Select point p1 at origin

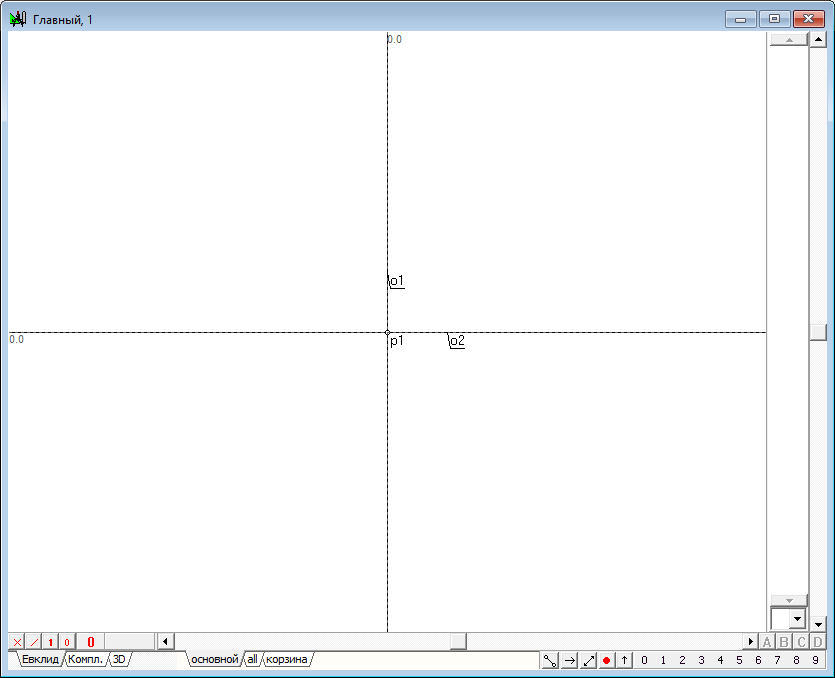tap(387, 332)
